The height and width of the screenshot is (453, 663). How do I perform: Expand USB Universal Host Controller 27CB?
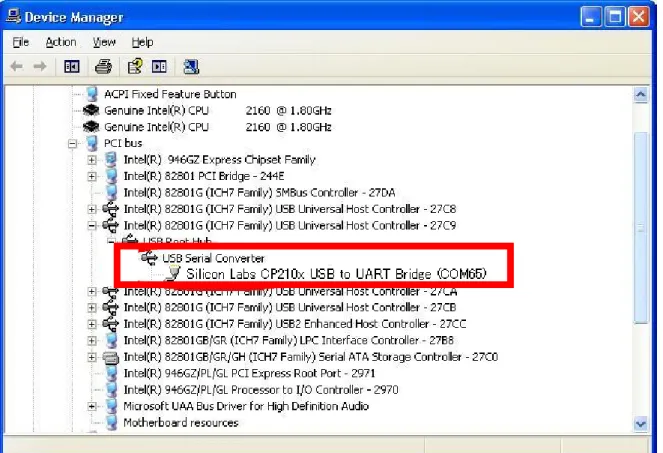(x=92, y=307)
